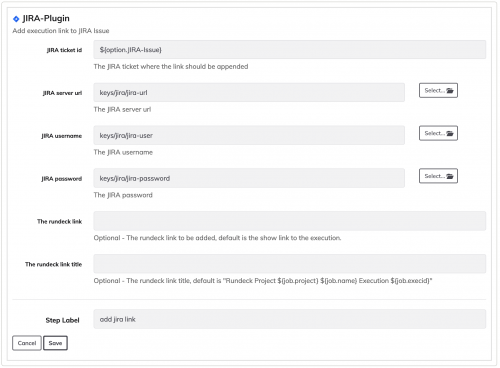Click the 'Step Label' label
Screen dimensions: 500x368
[x=62, y=320]
